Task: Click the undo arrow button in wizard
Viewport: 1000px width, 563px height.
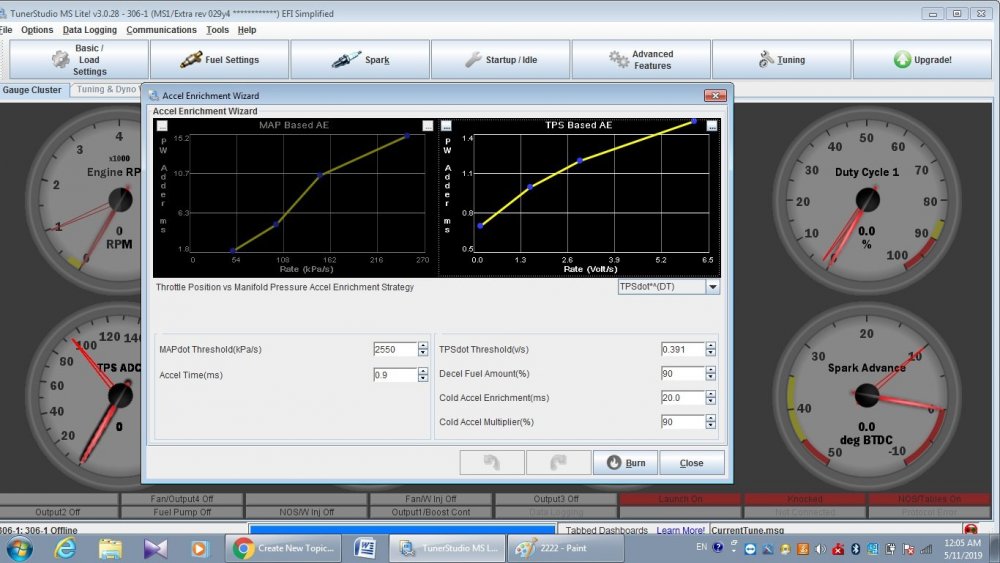Action: pos(492,462)
